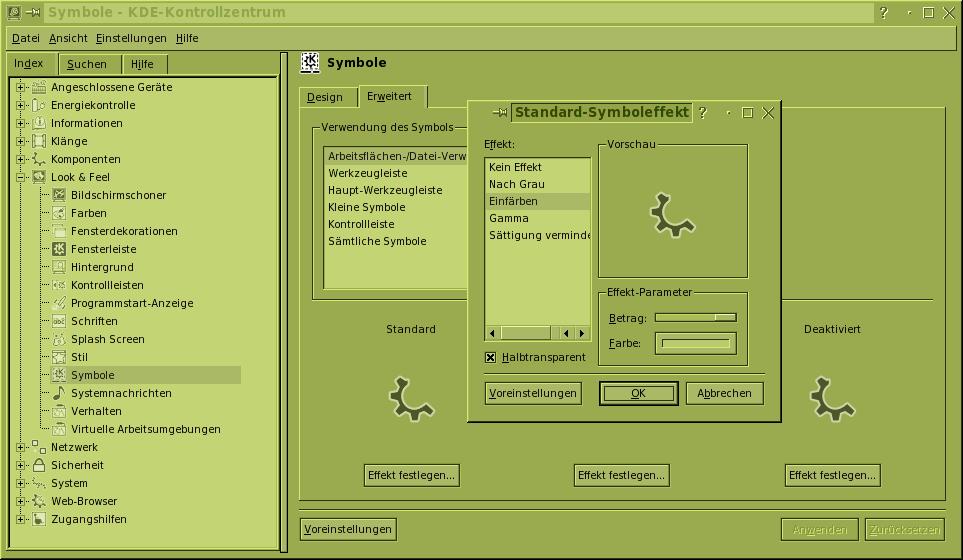Click the help question mark in dialog titlebar
The width and height of the screenshot is (963, 560).
point(703,112)
